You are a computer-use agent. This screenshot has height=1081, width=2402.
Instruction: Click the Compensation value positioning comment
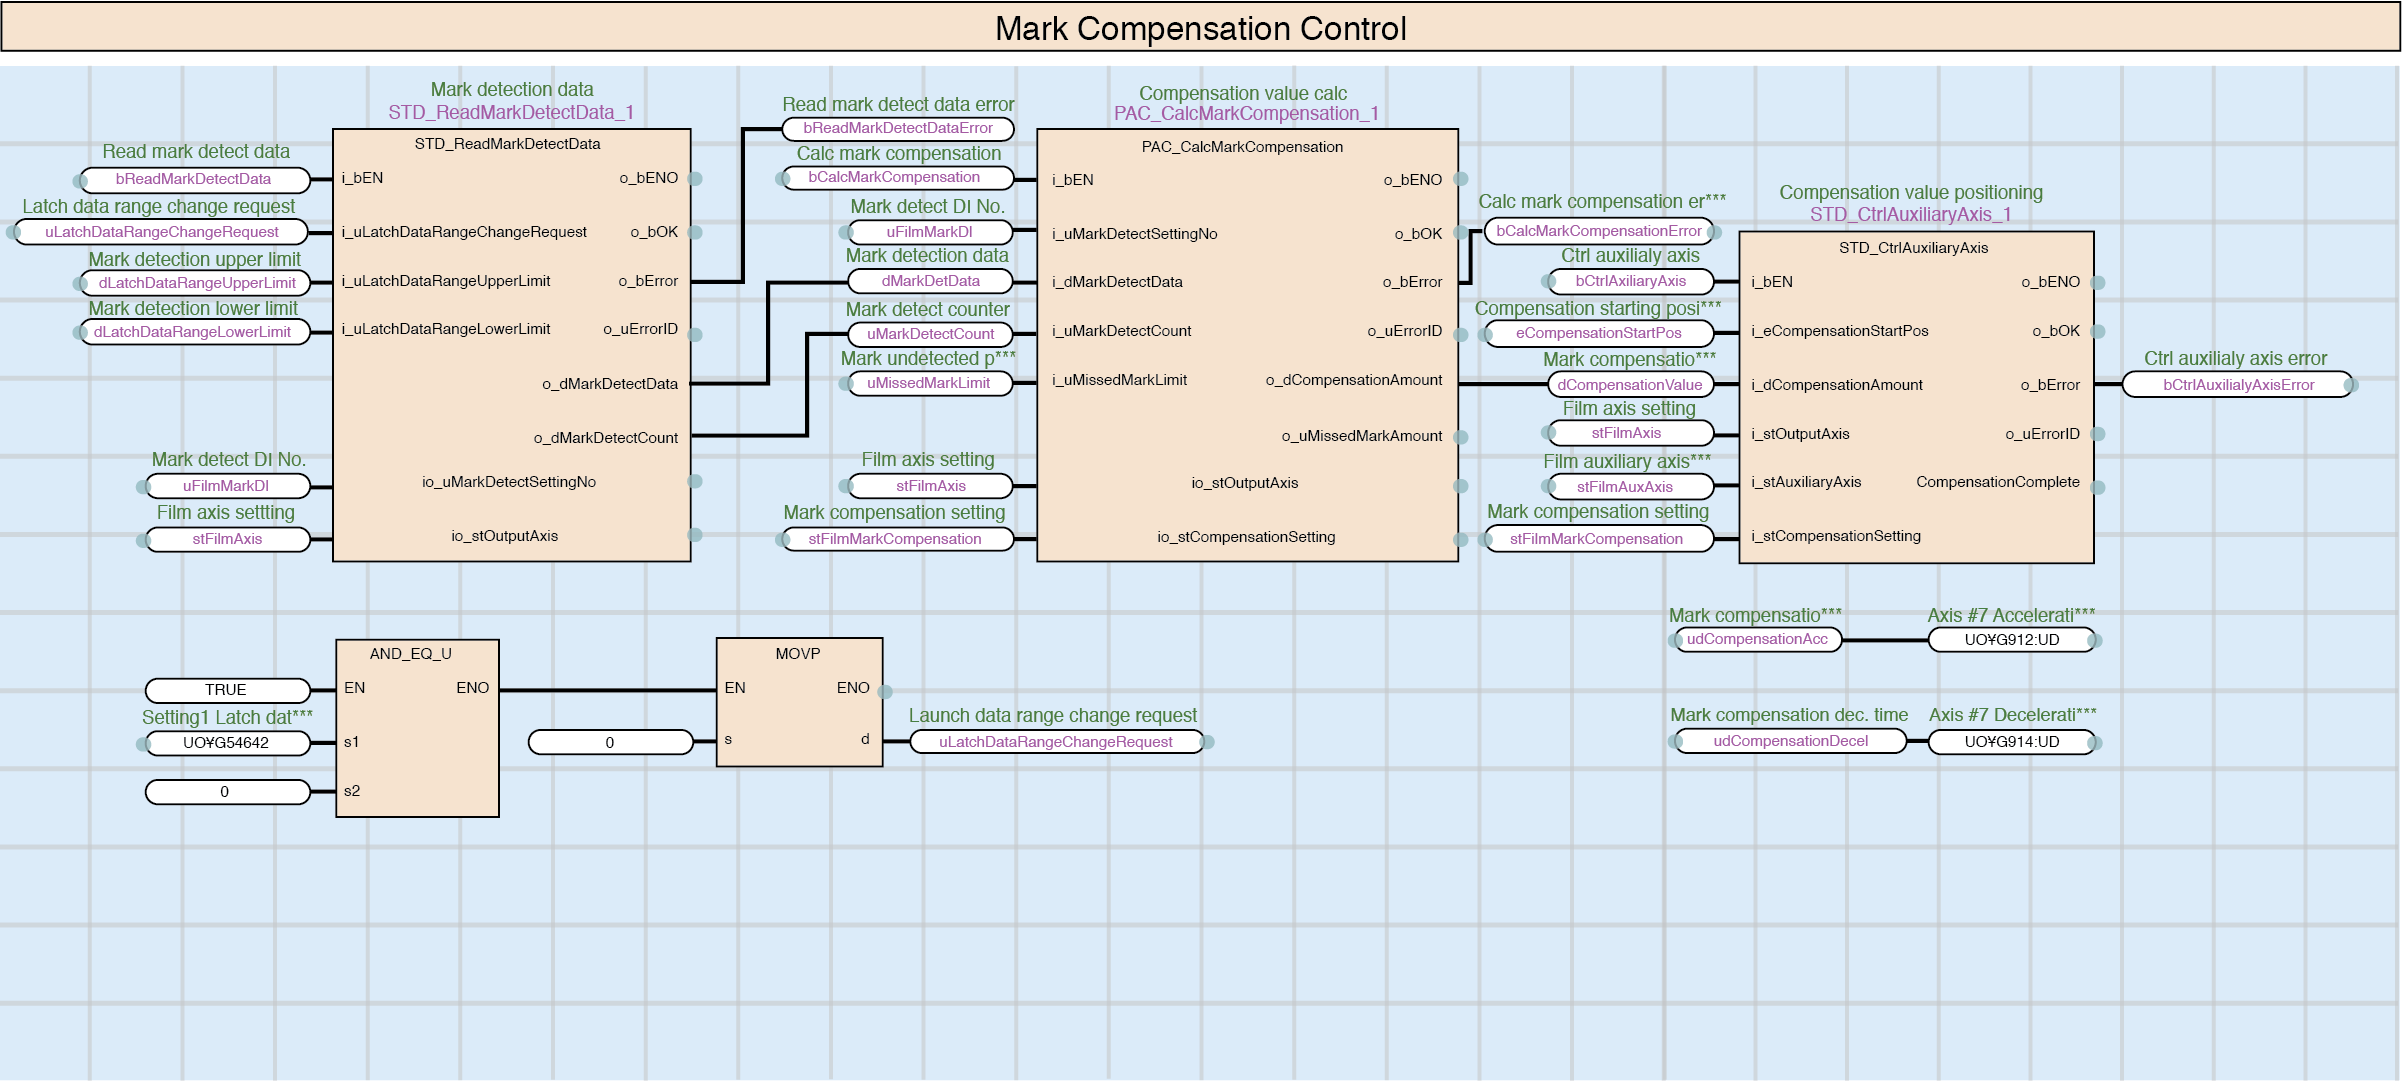(x=1911, y=192)
